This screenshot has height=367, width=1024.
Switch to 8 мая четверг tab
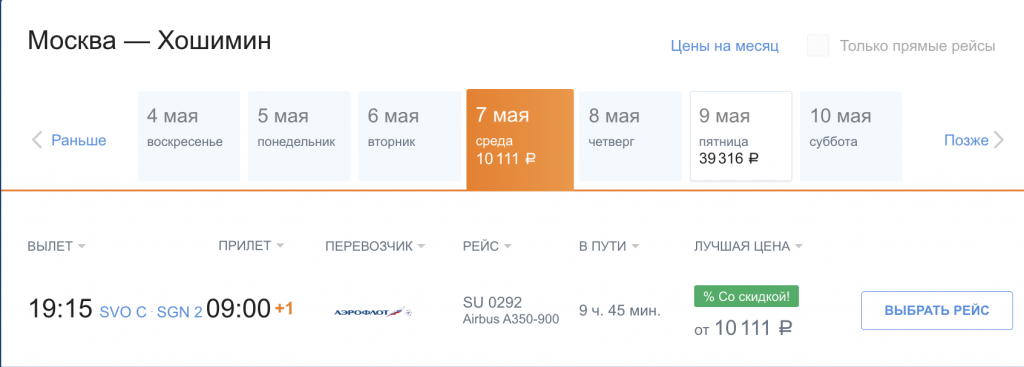coord(630,136)
